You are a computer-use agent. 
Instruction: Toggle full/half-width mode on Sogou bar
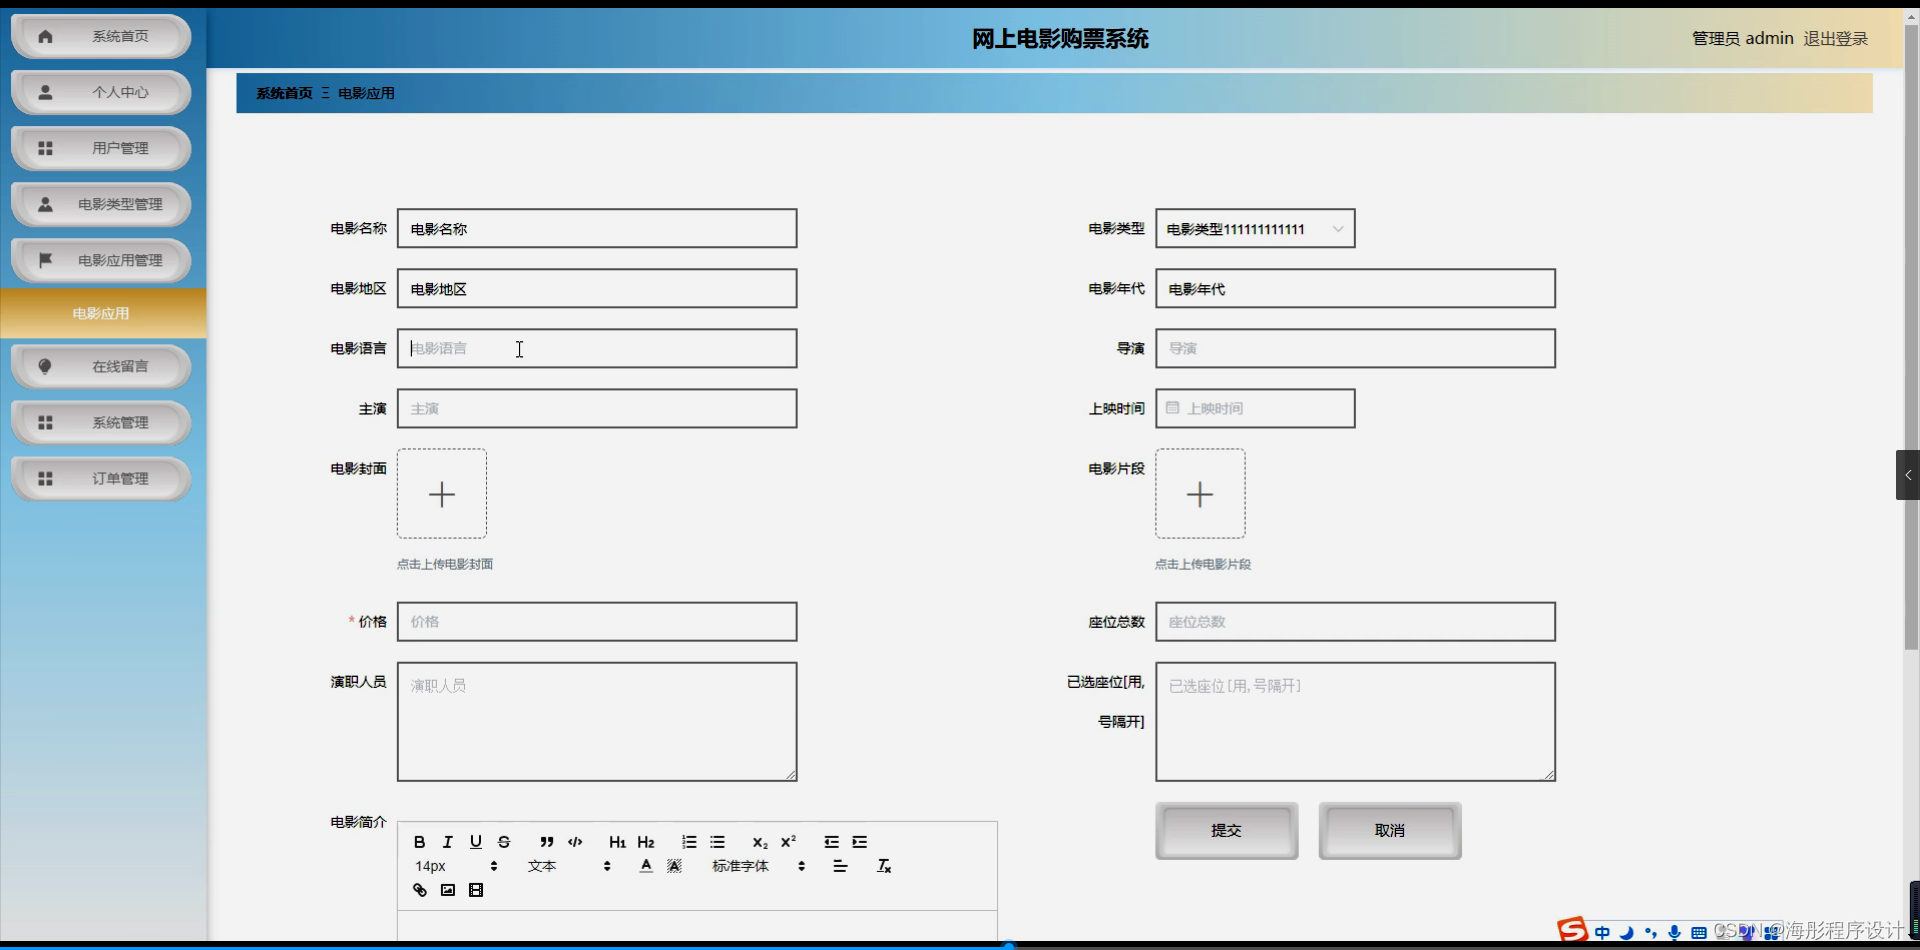point(1628,931)
